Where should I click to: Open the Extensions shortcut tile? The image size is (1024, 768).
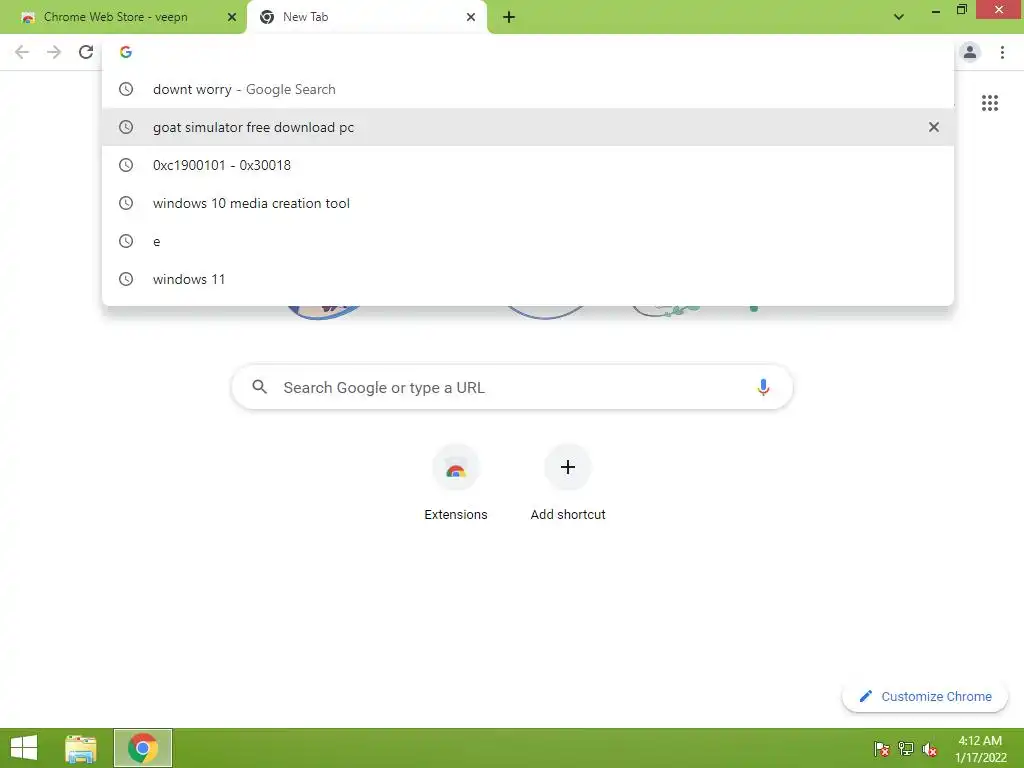456,468
